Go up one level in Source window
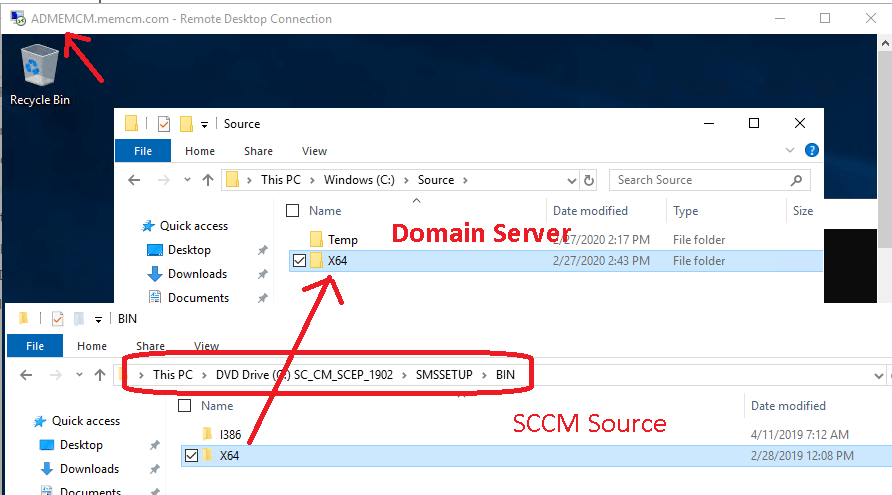Viewport: 892px width, 495px height. coord(208,180)
